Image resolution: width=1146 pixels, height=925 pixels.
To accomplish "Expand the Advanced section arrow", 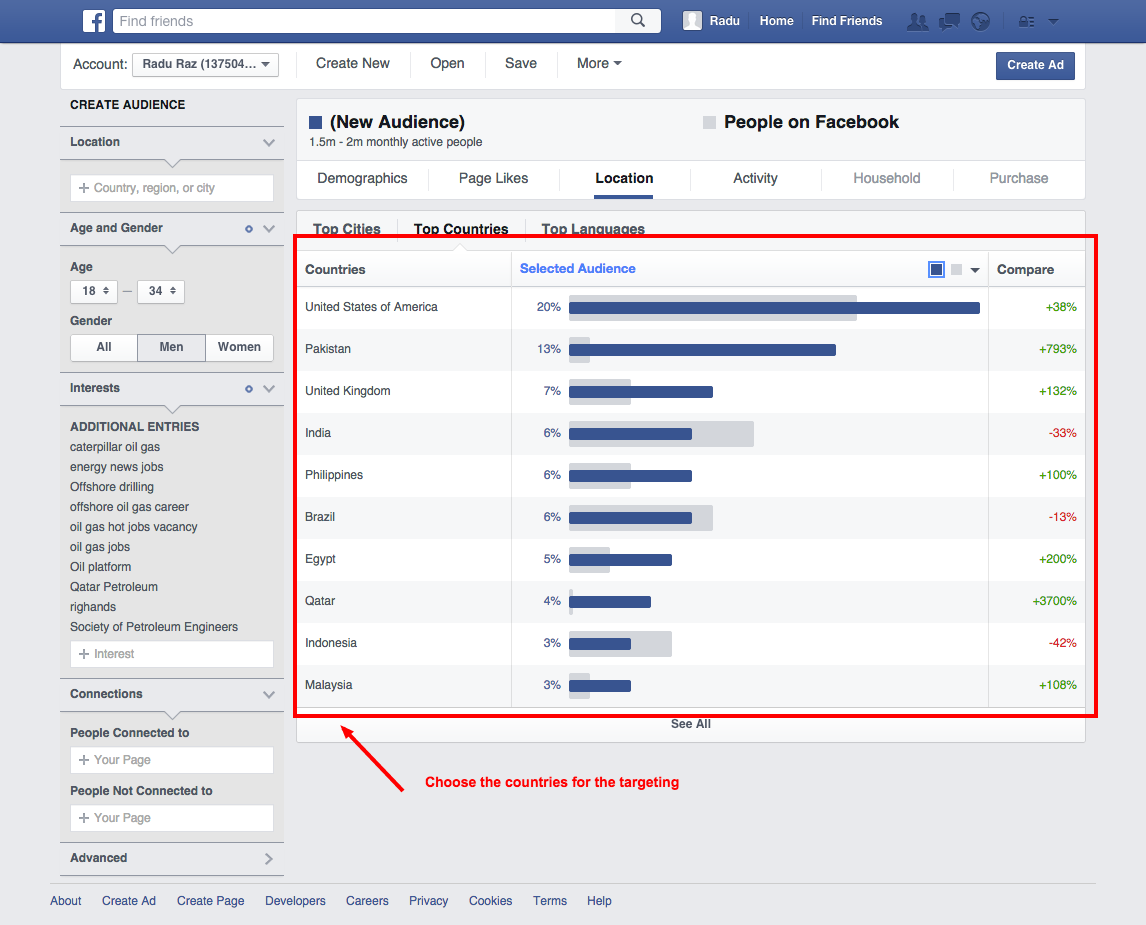I will point(269,859).
